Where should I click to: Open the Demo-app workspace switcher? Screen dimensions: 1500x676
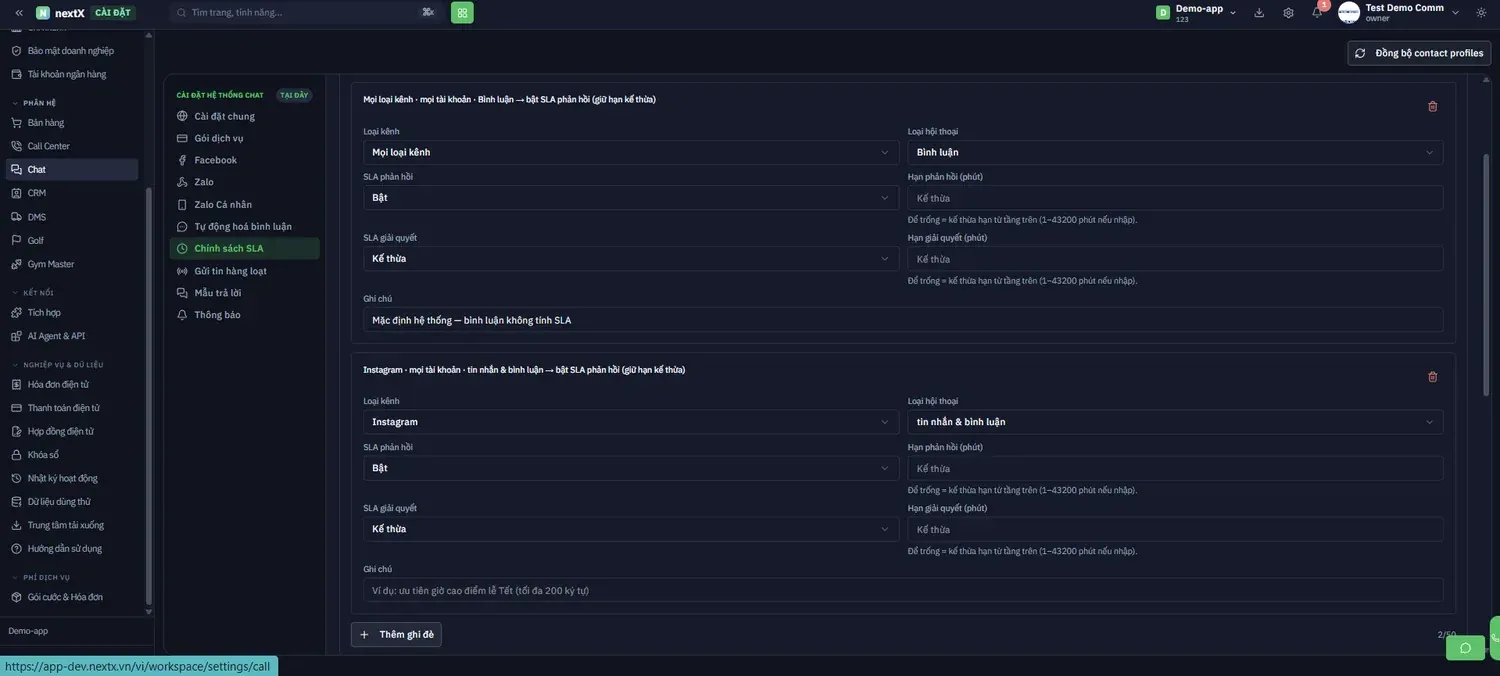pos(1197,13)
